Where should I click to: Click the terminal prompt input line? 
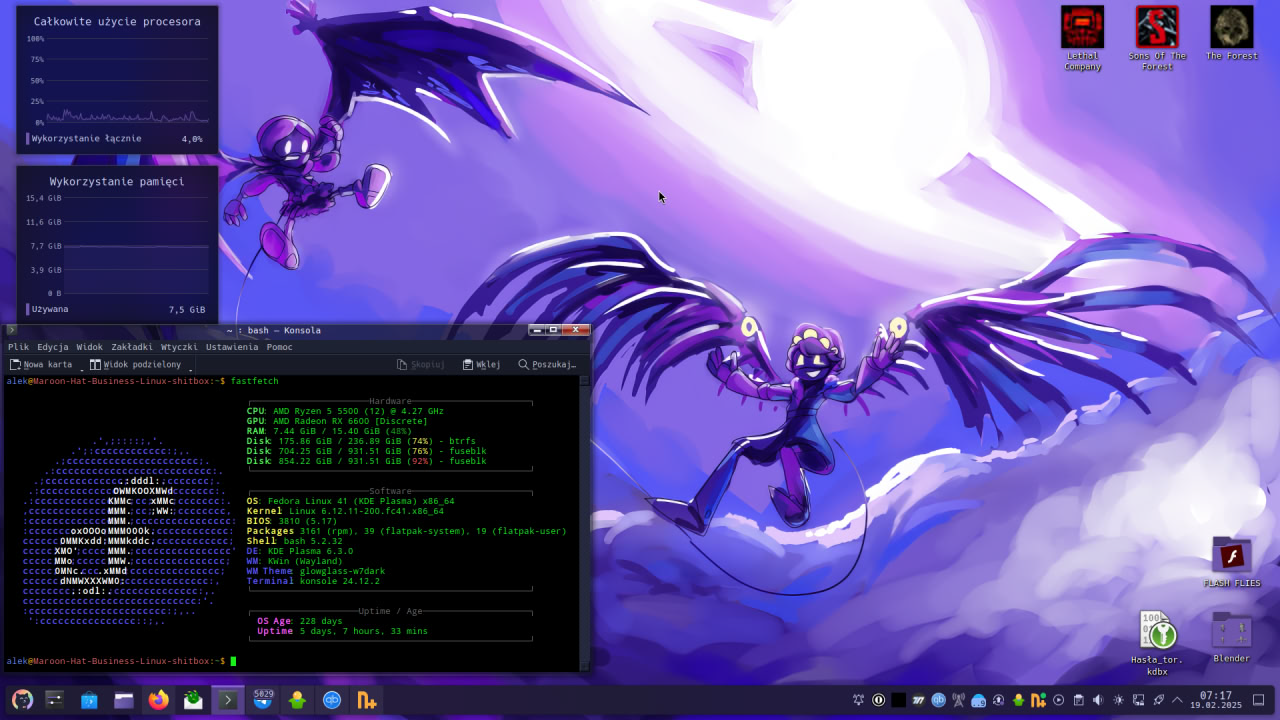point(292,661)
